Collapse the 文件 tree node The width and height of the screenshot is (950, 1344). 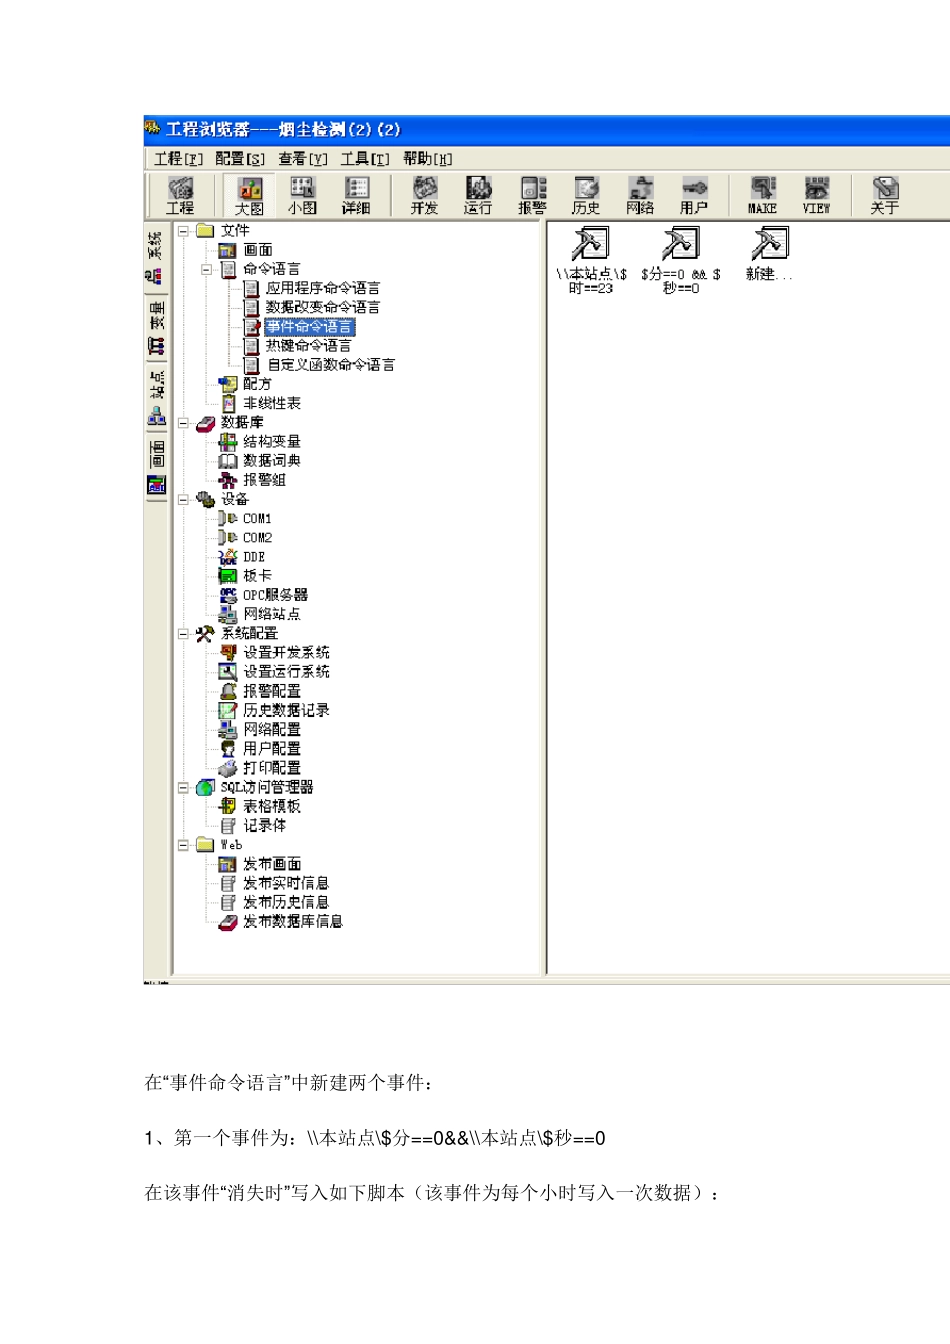click(184, 230)
